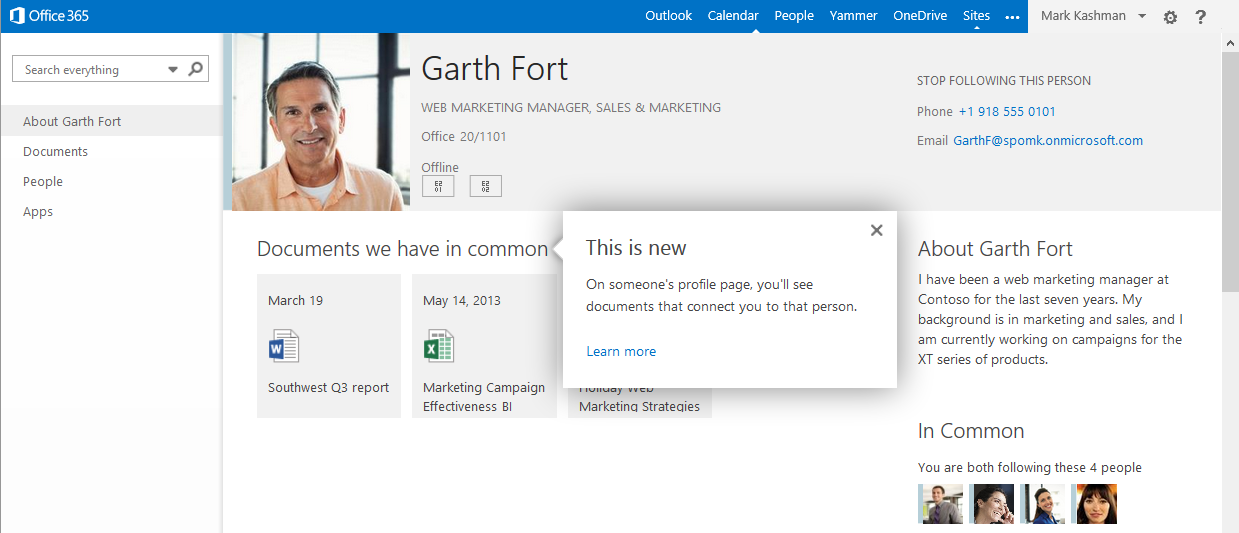1239x533 pixels.
Task: Open Marketing Campaign Effectiveness BI title
Action: click(x=484, y=397)
